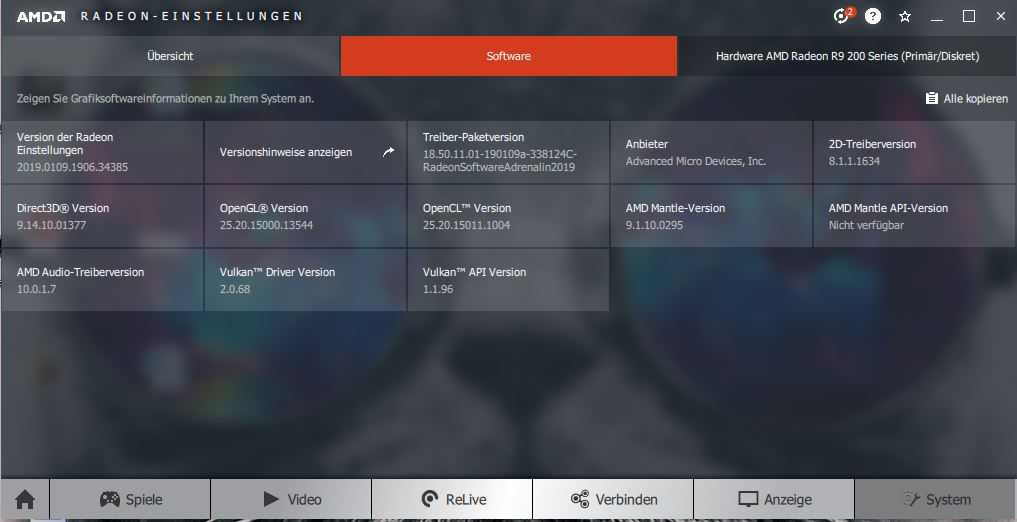Select the Software tab
This screenshot has width=1017, height=522.
click(x=508, y=56)
